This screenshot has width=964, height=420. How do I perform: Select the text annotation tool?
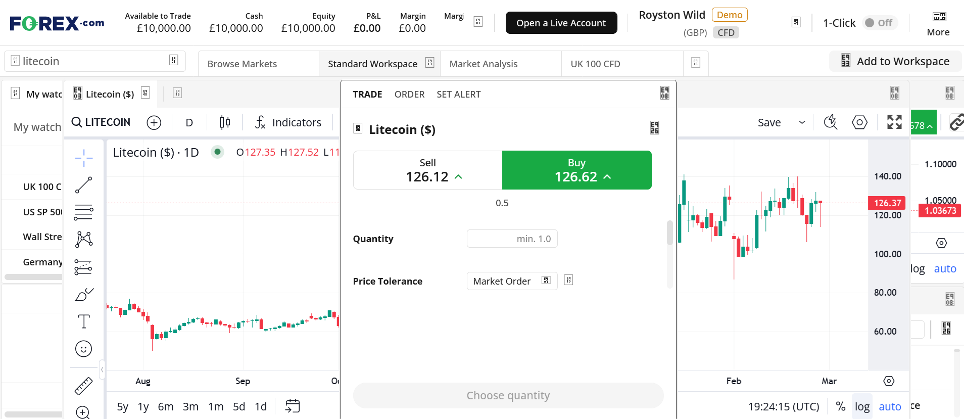(x=84, y=321)
